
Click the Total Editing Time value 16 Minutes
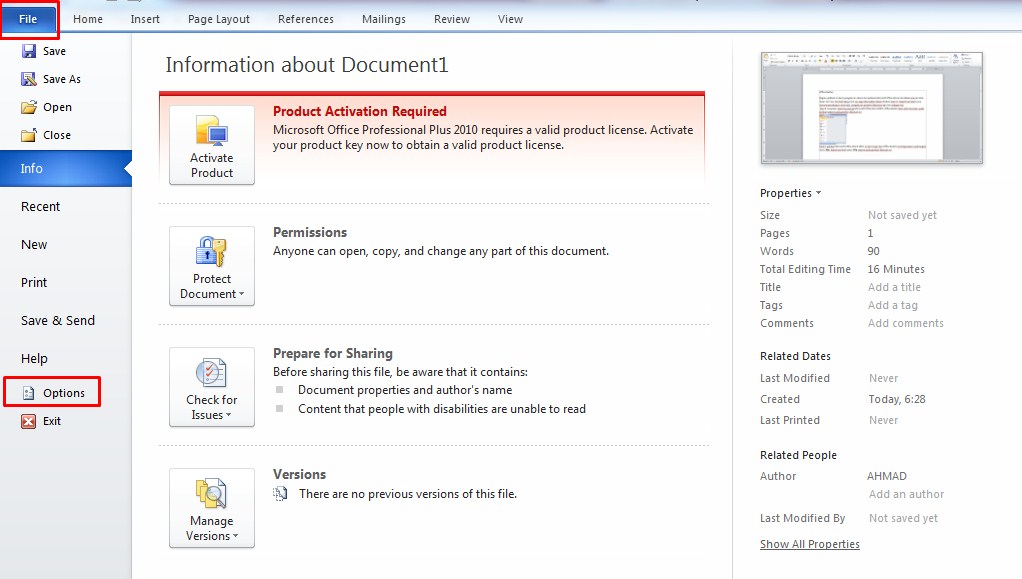[896, 269]
